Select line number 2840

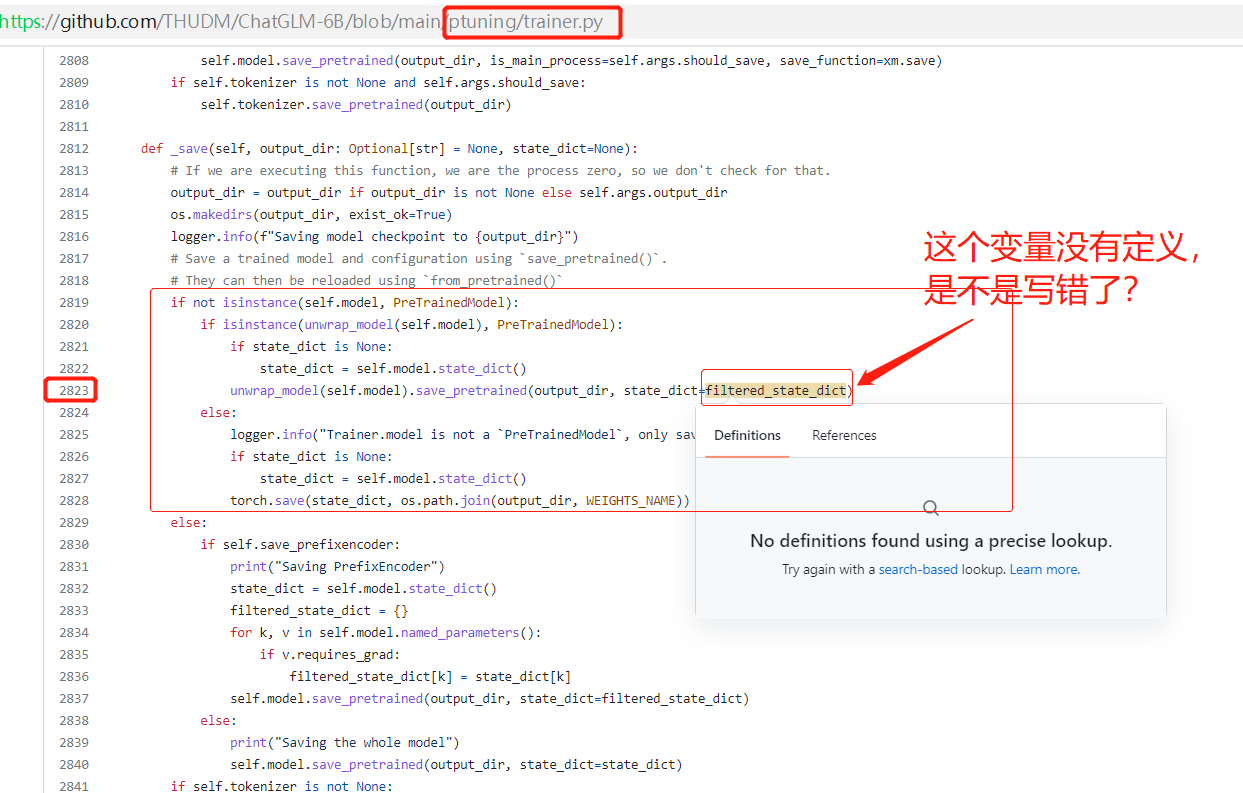click(74, 764)
